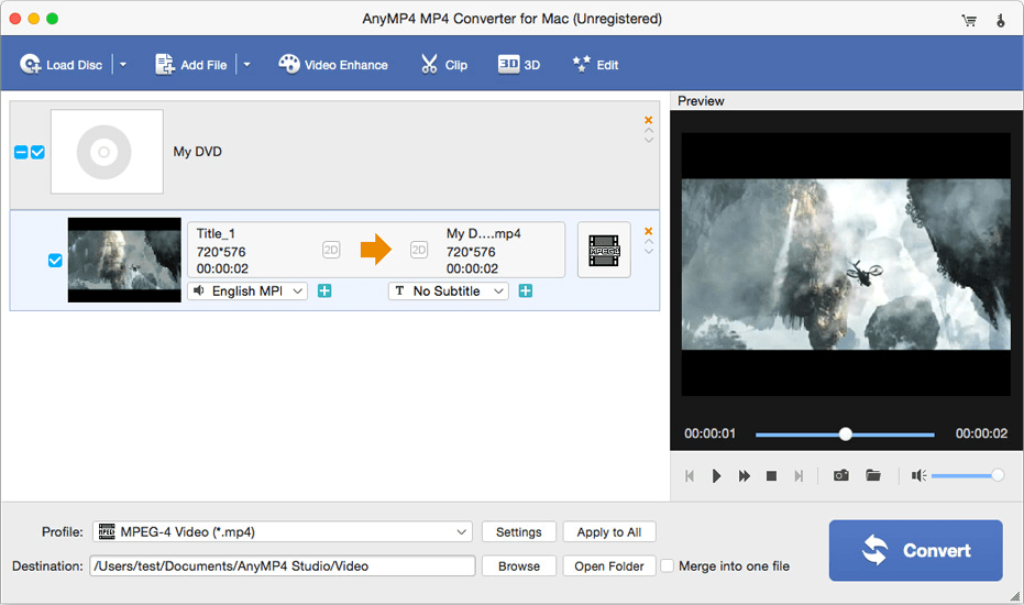1024x605 pixels.
Task: Click the Convert button
Action: coord(916,550)
